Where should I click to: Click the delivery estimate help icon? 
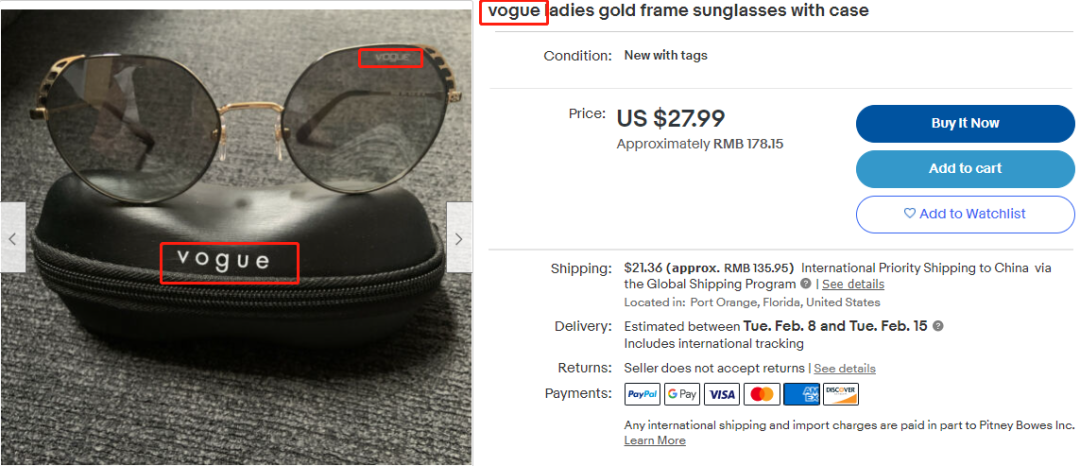pyautogui.click(x=938, y=326)
